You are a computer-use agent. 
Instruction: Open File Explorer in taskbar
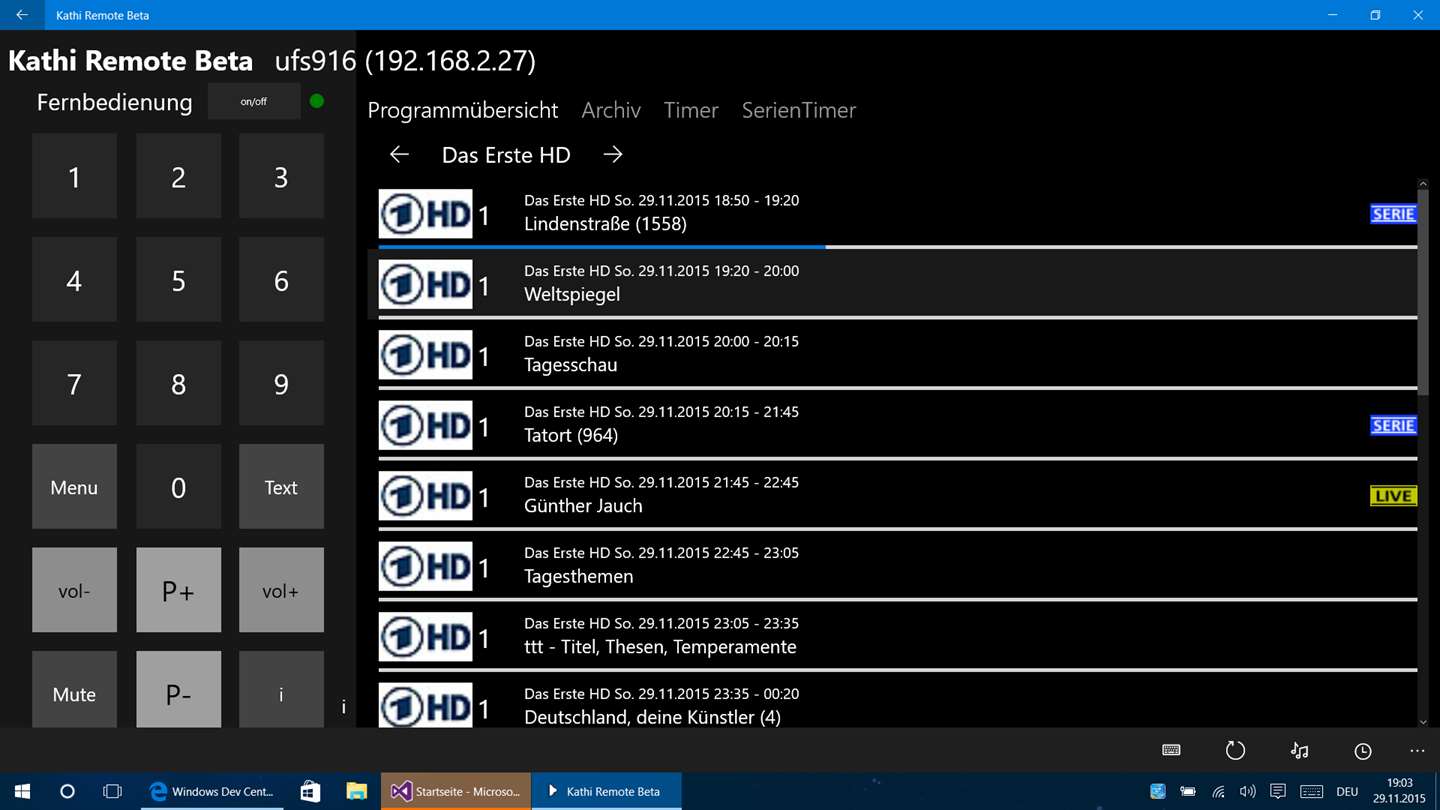(x=357, y=791)
